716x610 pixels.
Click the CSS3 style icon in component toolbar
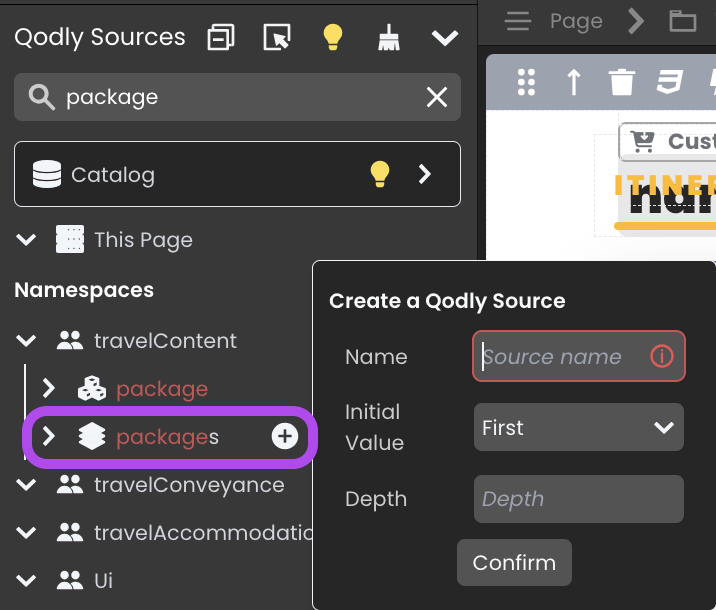click(669, 82)
